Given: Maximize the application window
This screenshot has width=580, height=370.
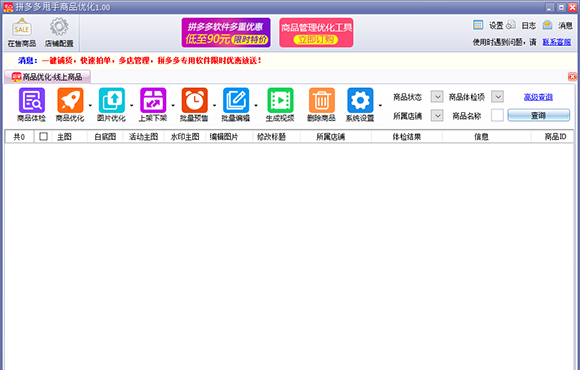Looking at the screenshot, I should click(561, 7).
